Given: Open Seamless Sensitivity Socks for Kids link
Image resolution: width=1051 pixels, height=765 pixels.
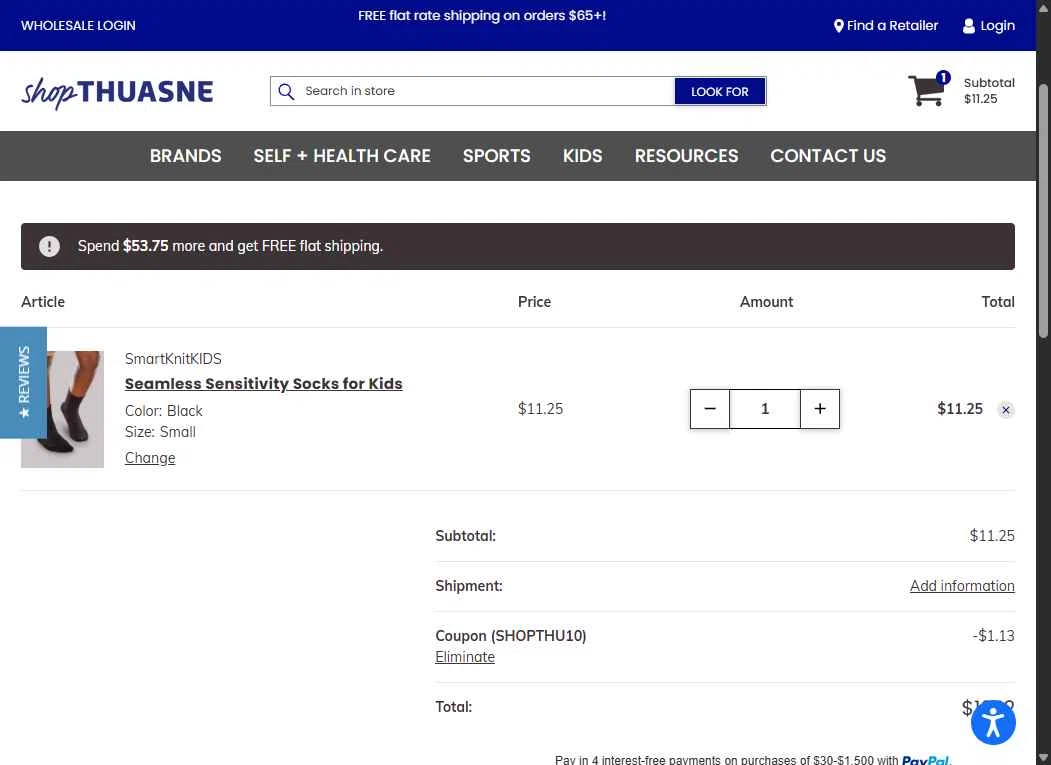Looking at the screenshot, I should point(263,384).
